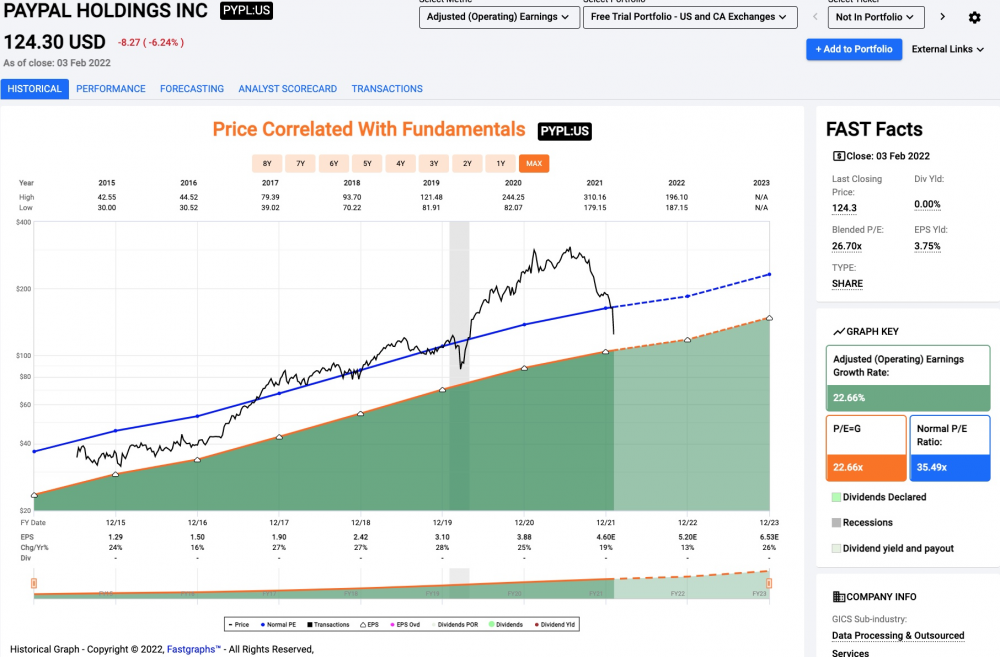
Task: Go to next ticker arrow
Action: (942, 17)
